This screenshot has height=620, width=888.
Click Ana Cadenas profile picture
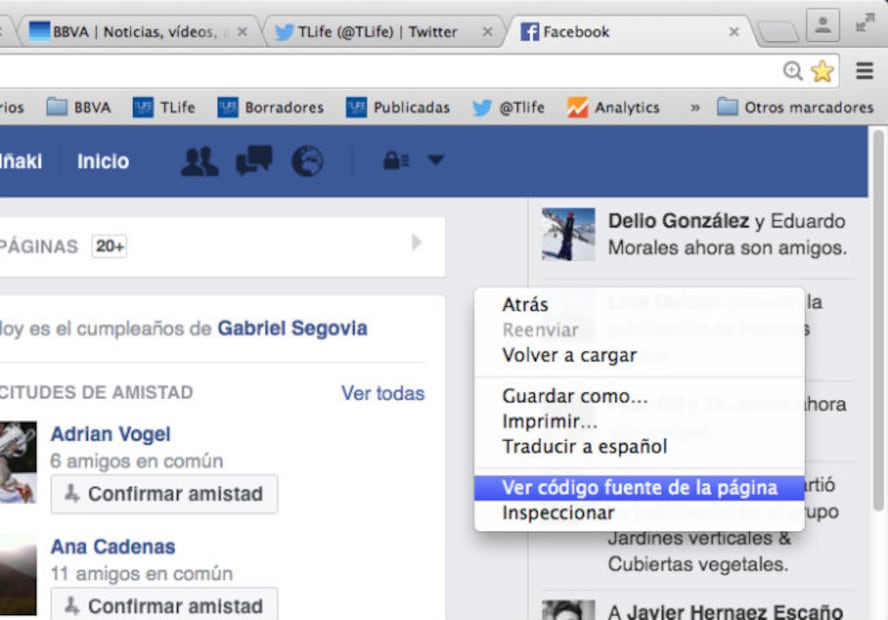coord(18,575)
